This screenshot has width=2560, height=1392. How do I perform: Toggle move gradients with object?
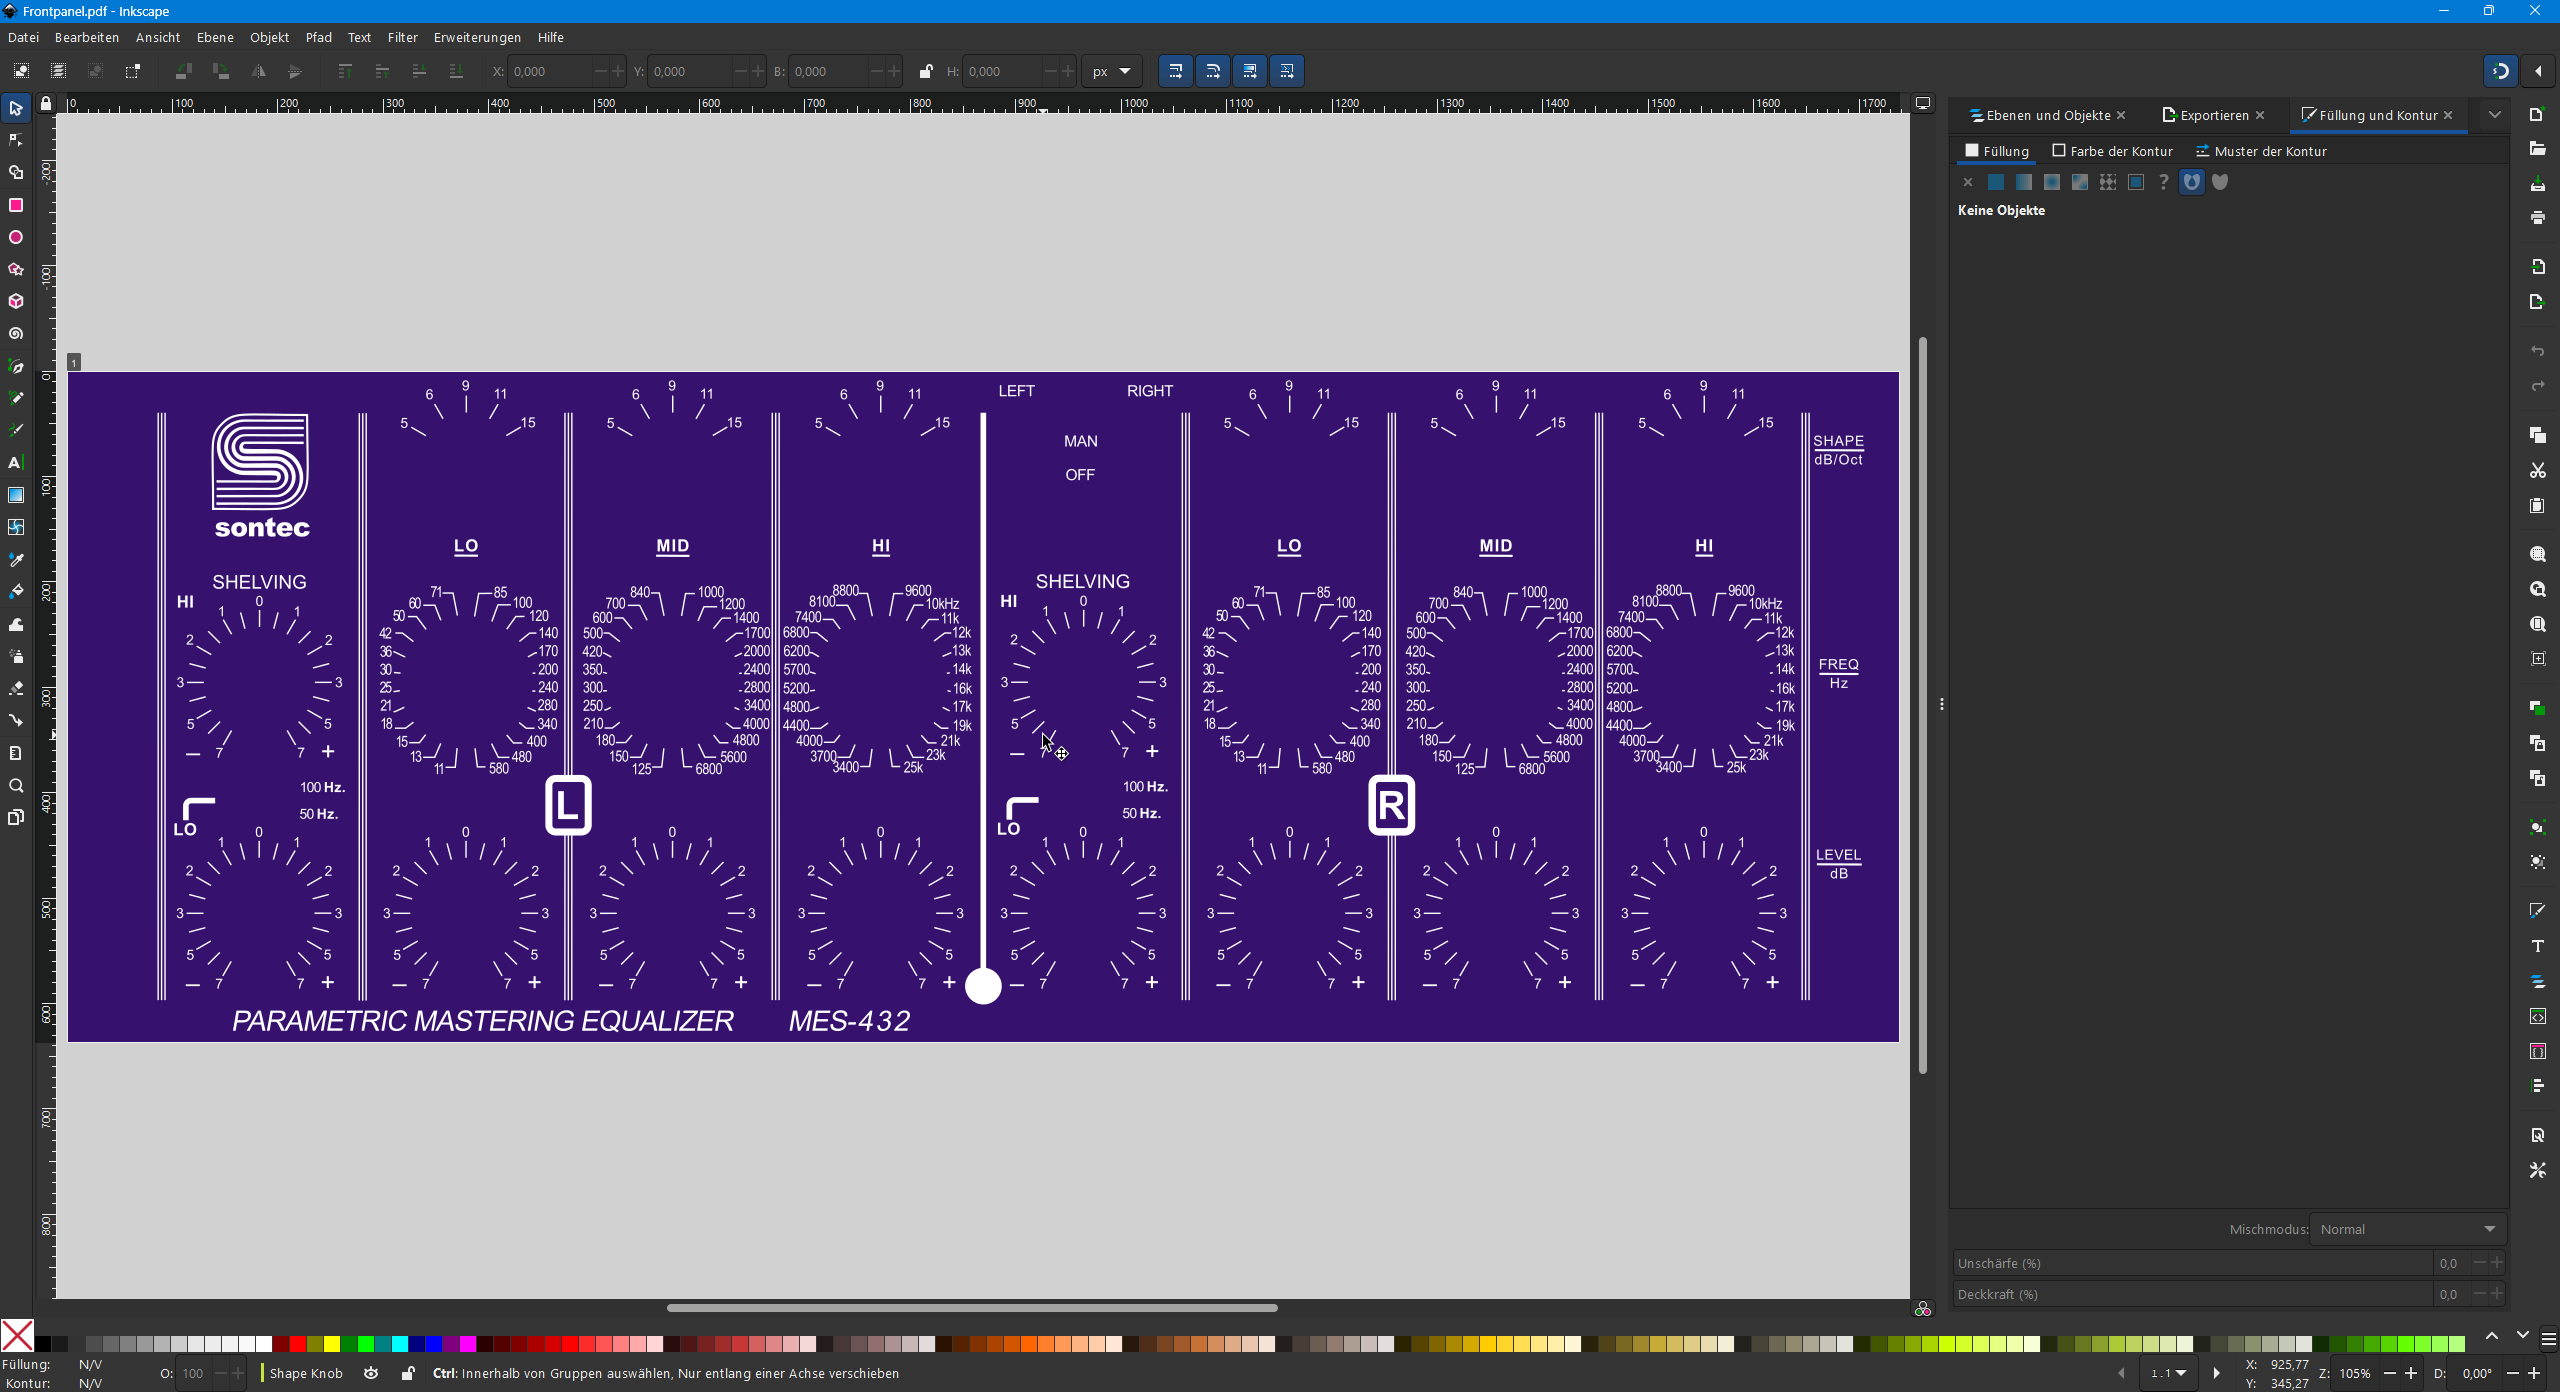coord(1249,71)
